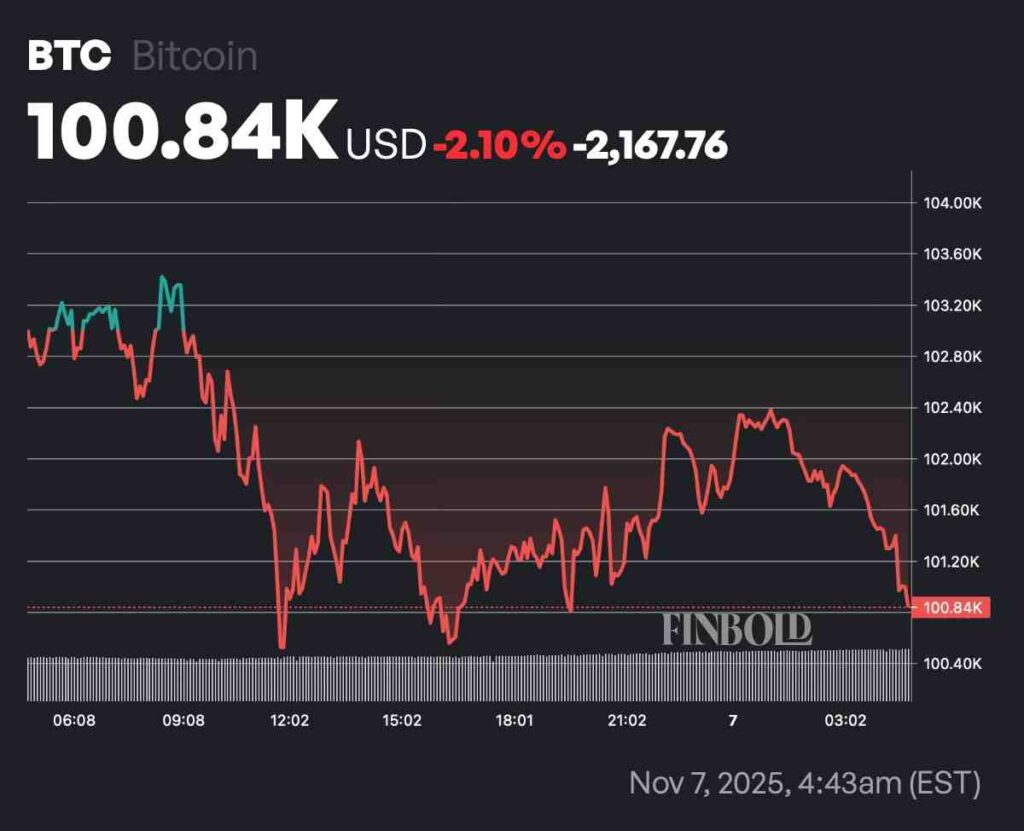
Task: Click the -2.10% percentage change
Action: tap(498, 146)
